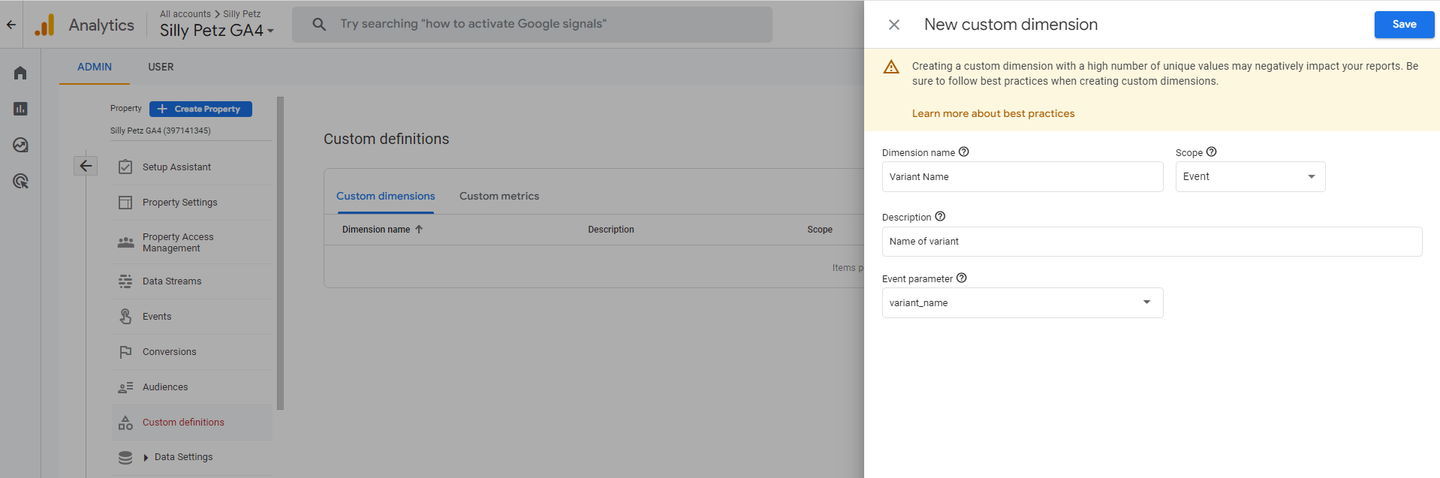Click the Events hand-tap icon
Image resolution: width=1440 pixels, height=478 pixels.
click(x=125, y=316)
